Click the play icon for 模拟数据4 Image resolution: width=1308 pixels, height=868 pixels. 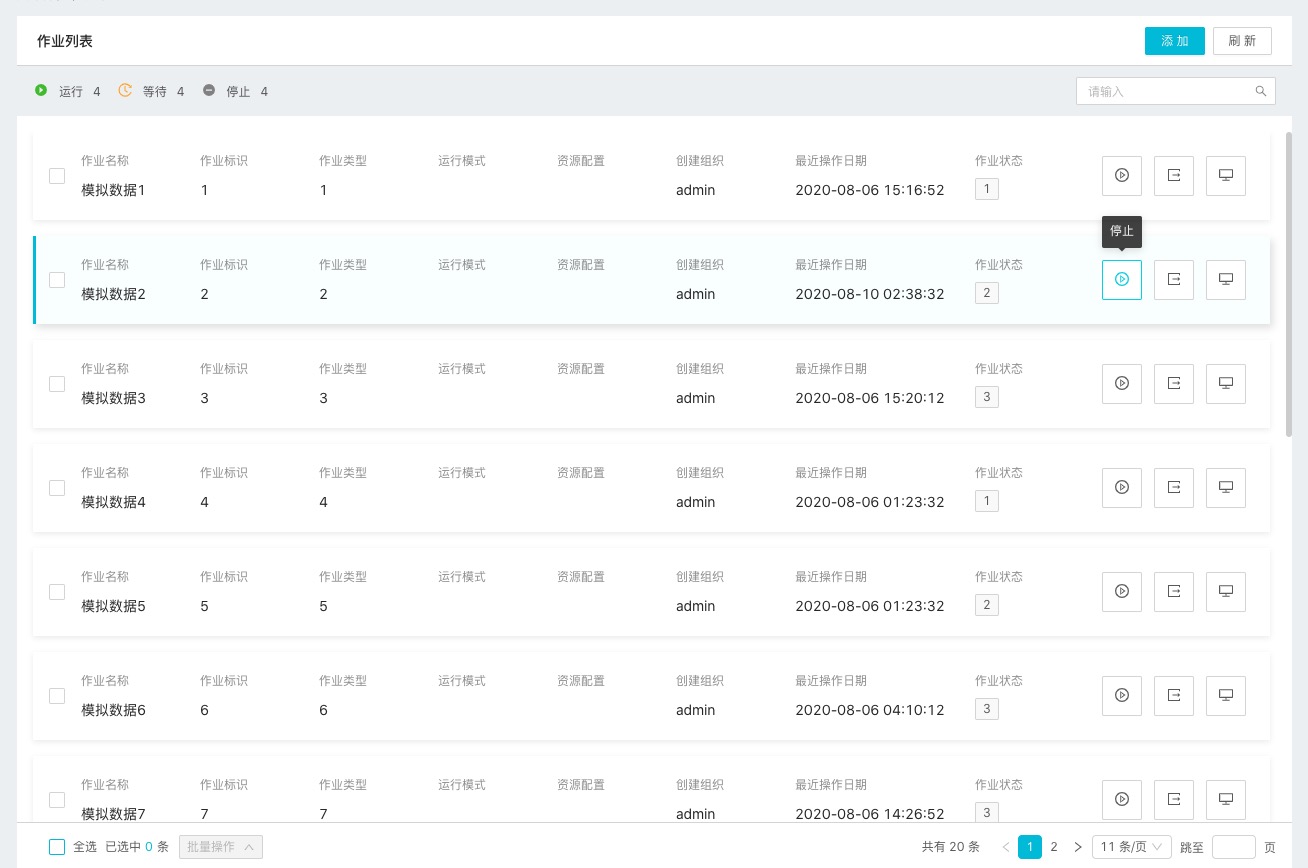1122,487
